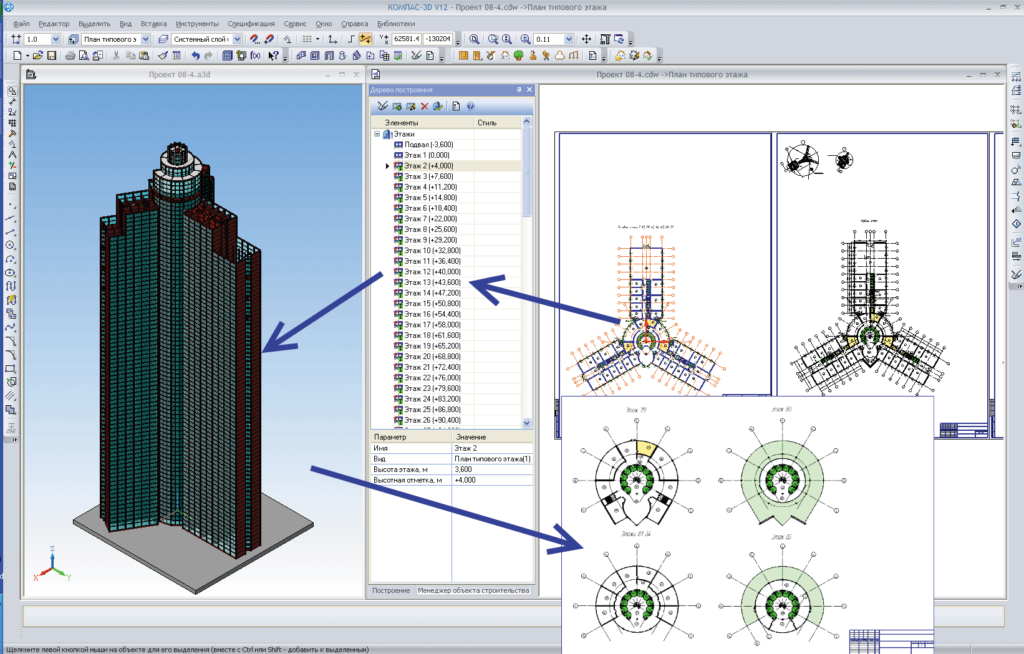Click the Open file folder icon
1024x654 pixels.
point(37,56)
